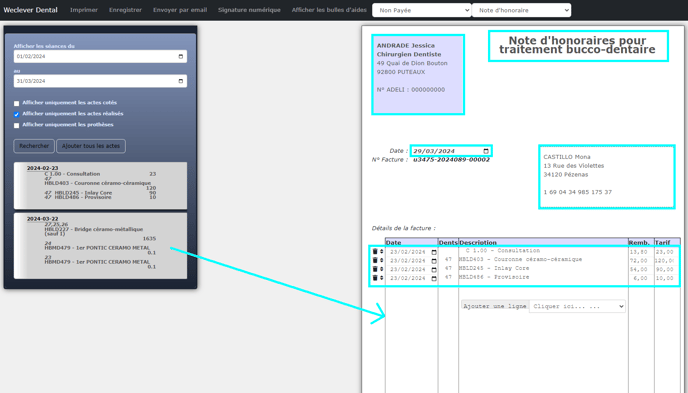Open calendar for the 31/03/2024 end date

tap(181, 81)
